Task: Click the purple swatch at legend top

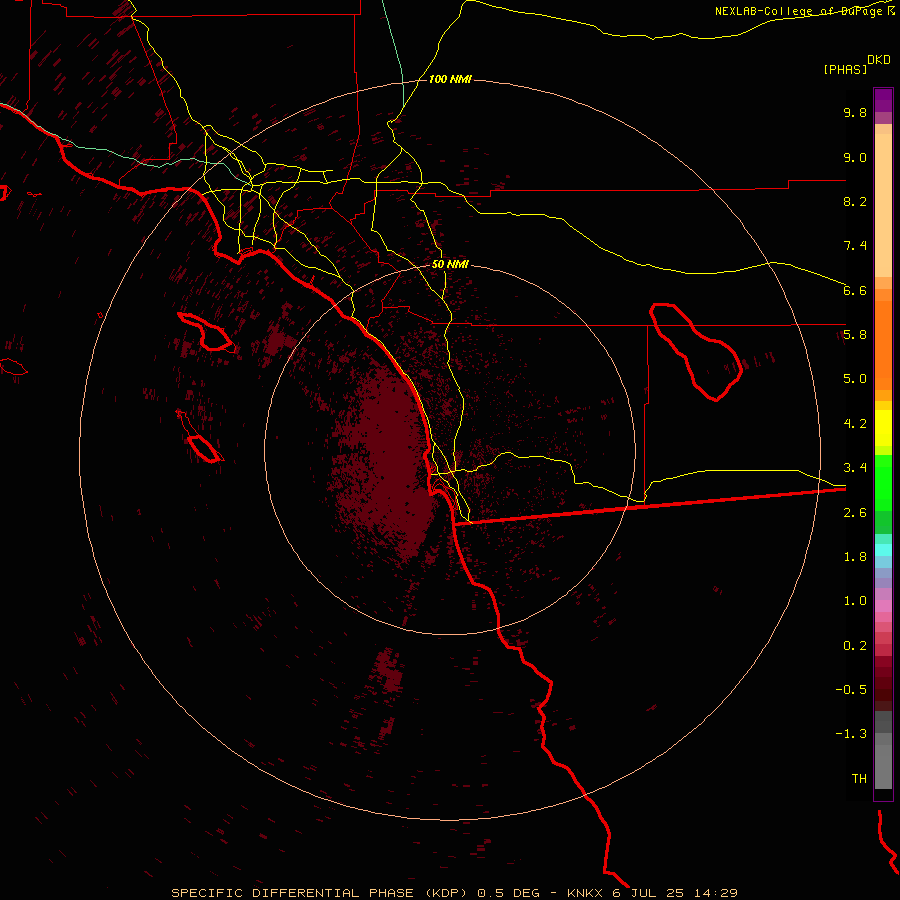Action: 883,100
